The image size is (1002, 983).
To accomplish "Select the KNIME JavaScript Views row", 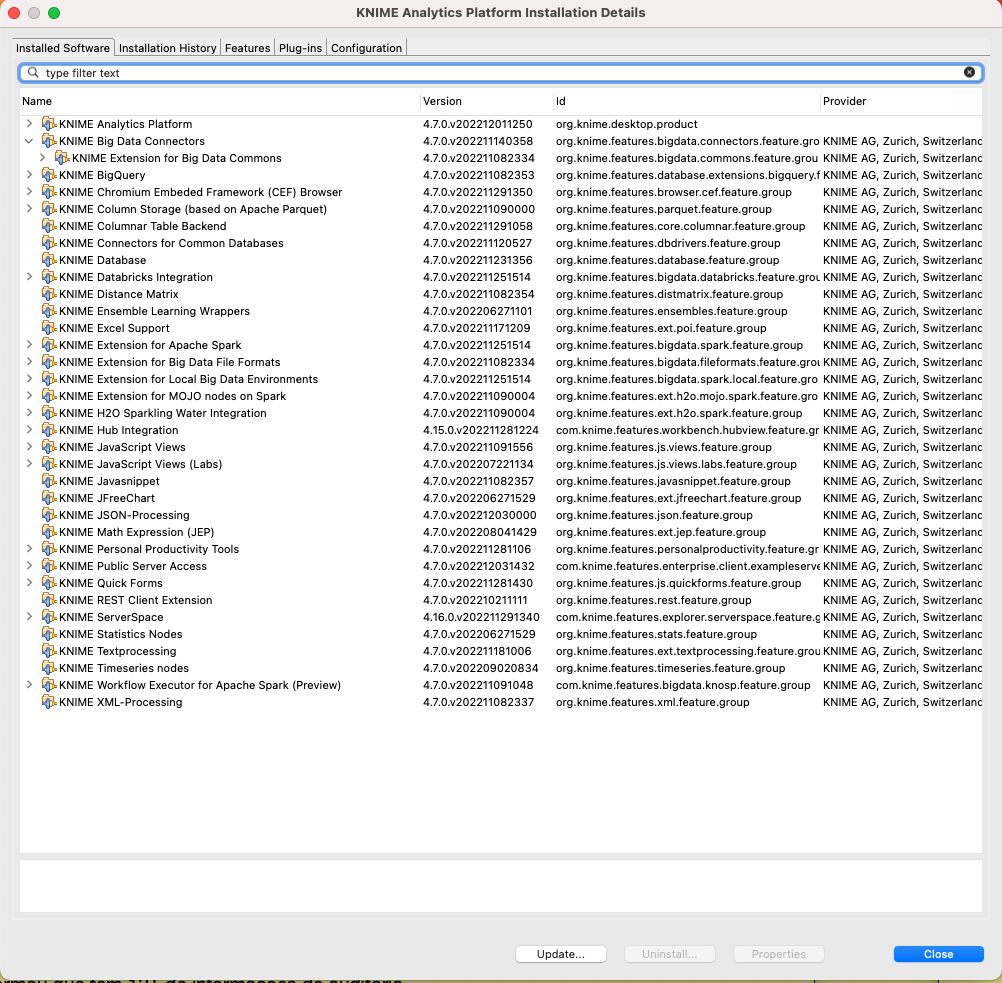I will [501, 447].
